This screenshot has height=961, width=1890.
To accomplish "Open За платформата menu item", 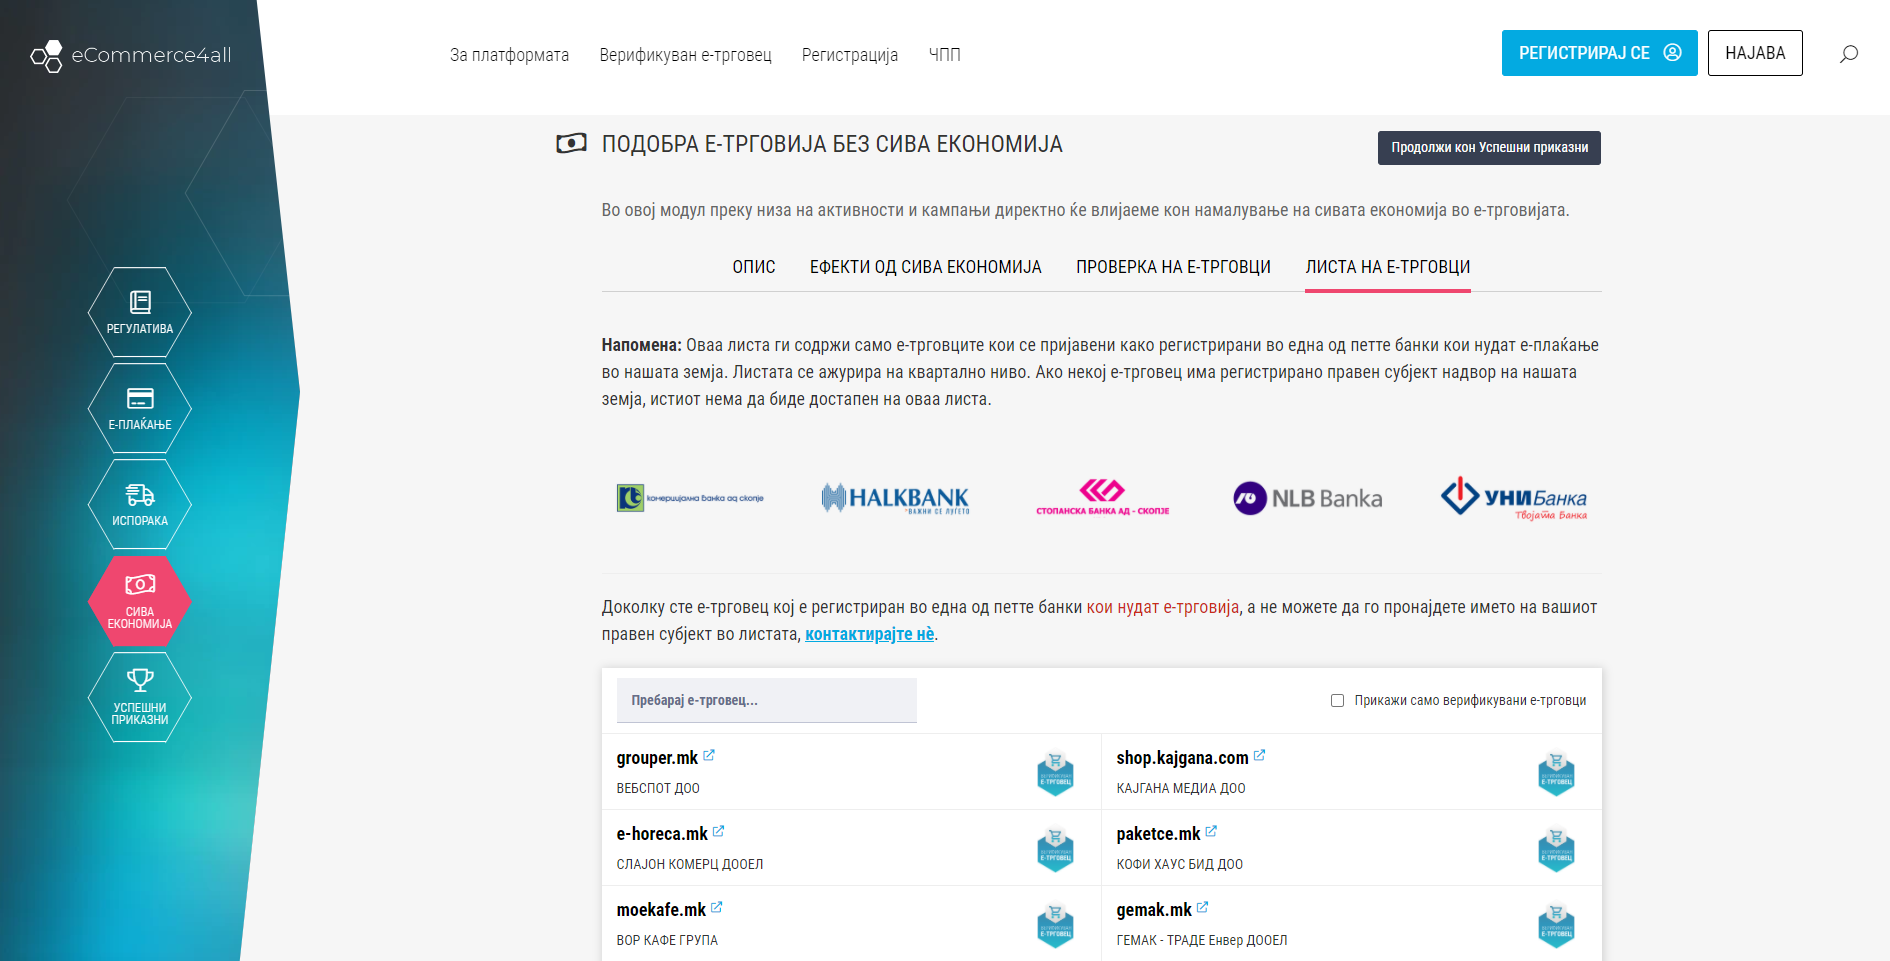I will click(509, 55).
